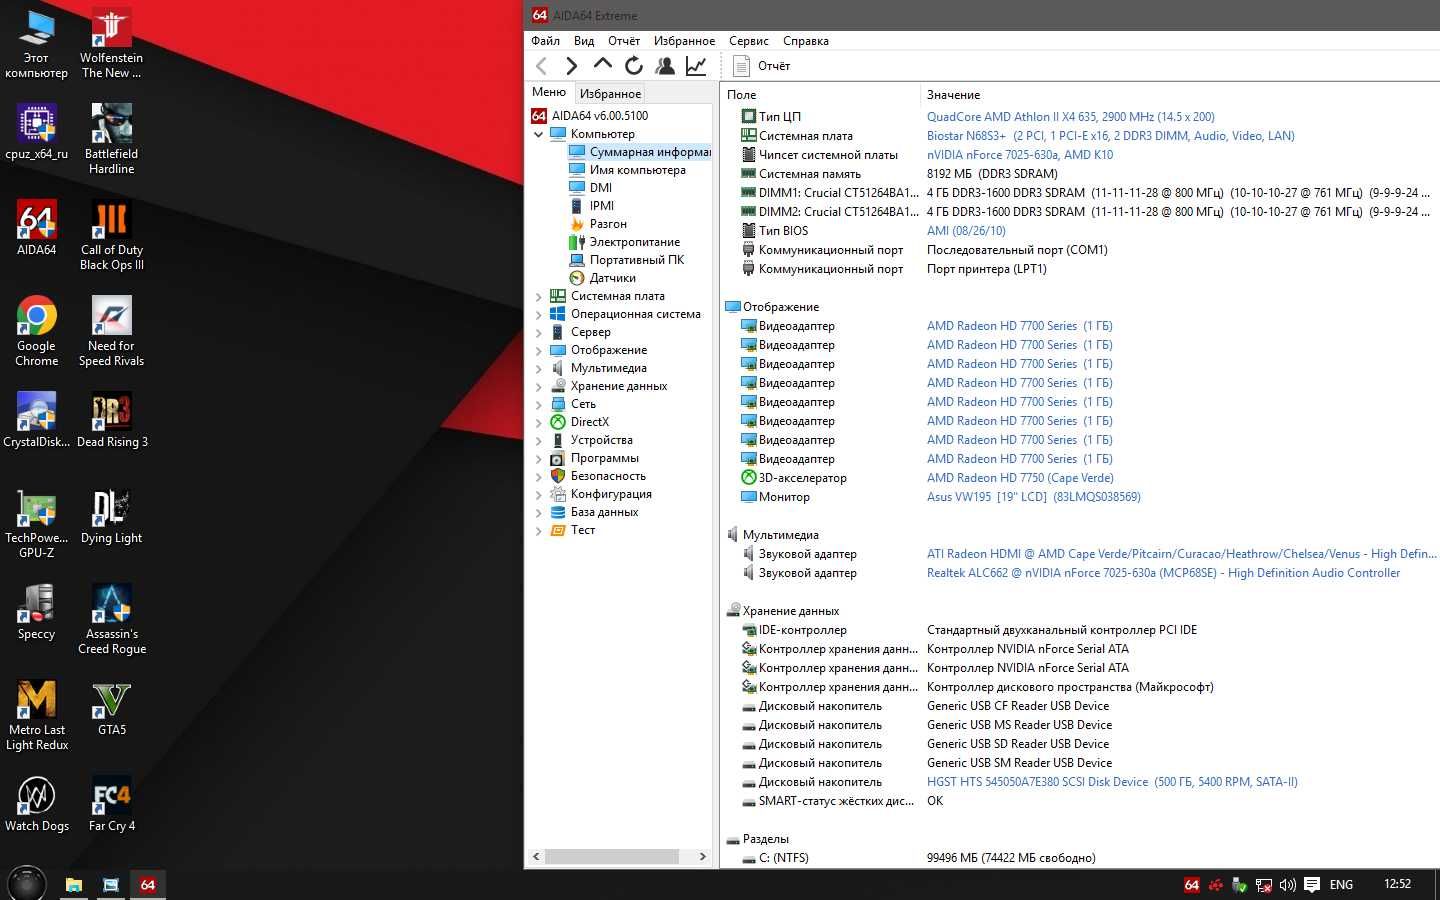This screenshot has width=1440, height=900.
Task: Expand the Отображение tree node
Action: [x=539, y=350]
